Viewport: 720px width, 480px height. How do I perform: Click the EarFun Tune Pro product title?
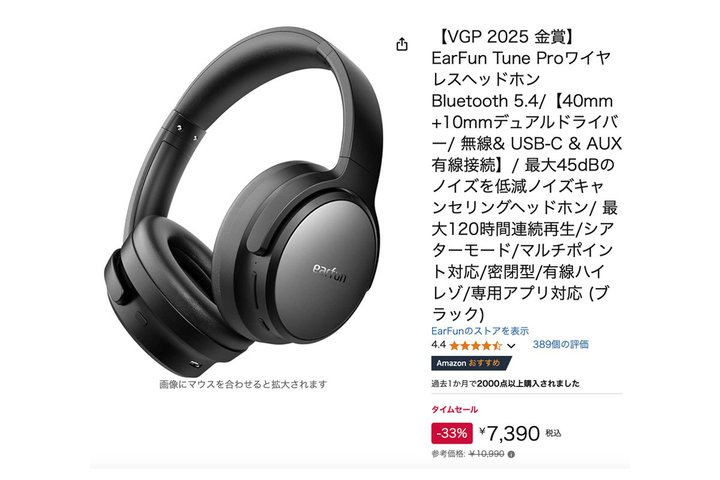tap(526, 175)
